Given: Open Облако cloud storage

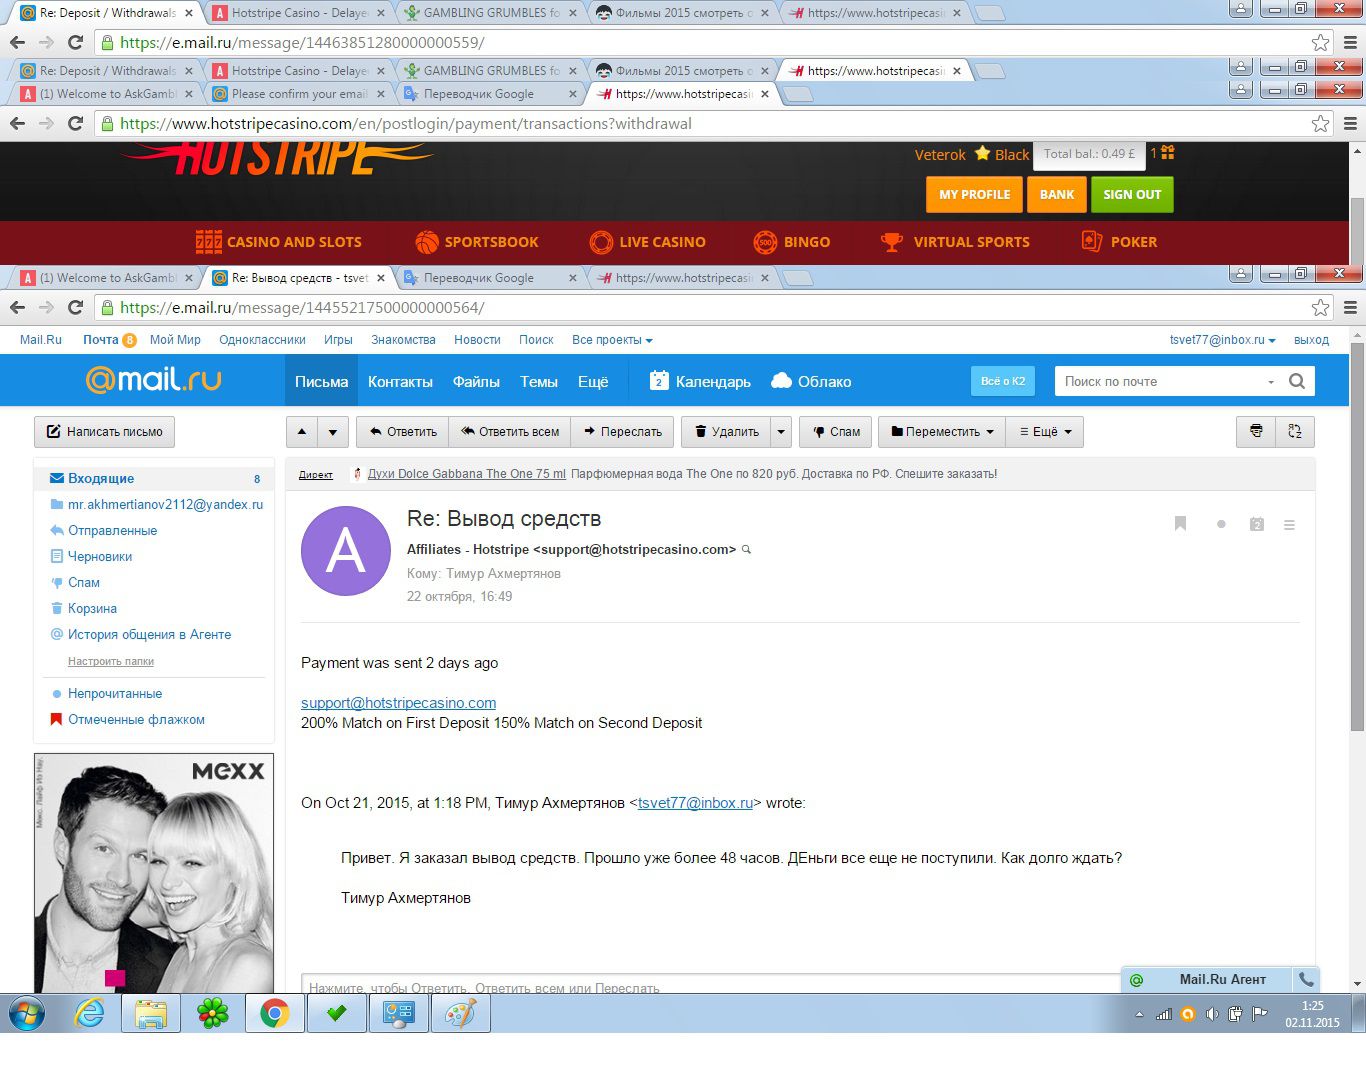Looking at the screenshot, I should coord(811,381).
